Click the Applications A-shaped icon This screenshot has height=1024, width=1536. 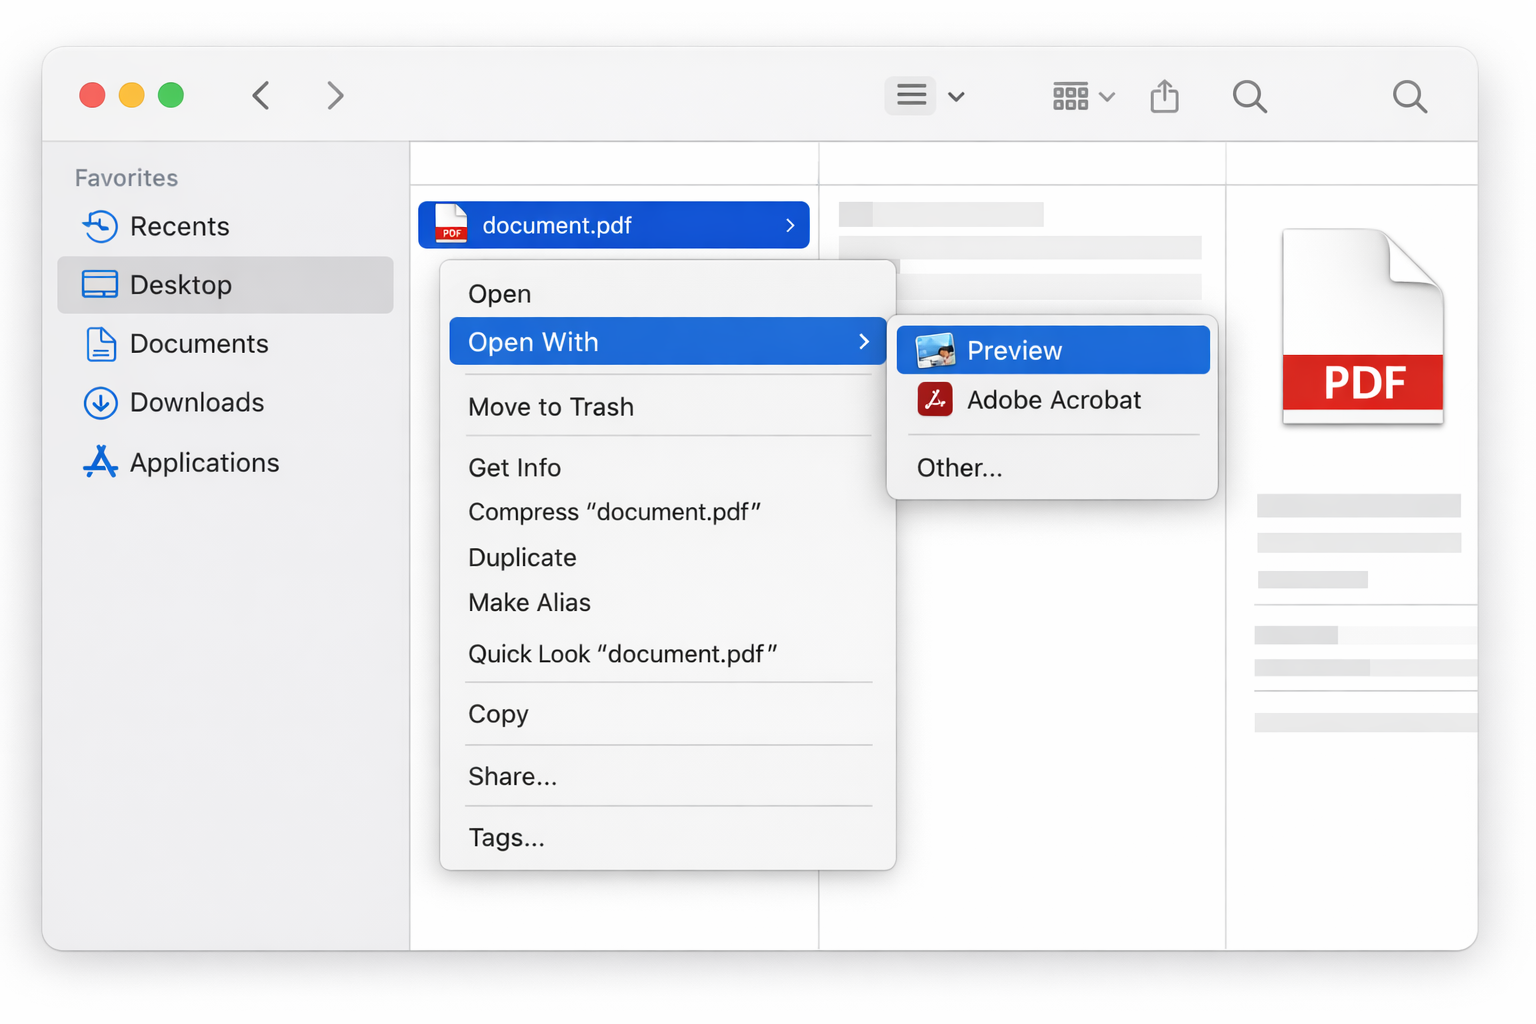[x=100, y=462]
